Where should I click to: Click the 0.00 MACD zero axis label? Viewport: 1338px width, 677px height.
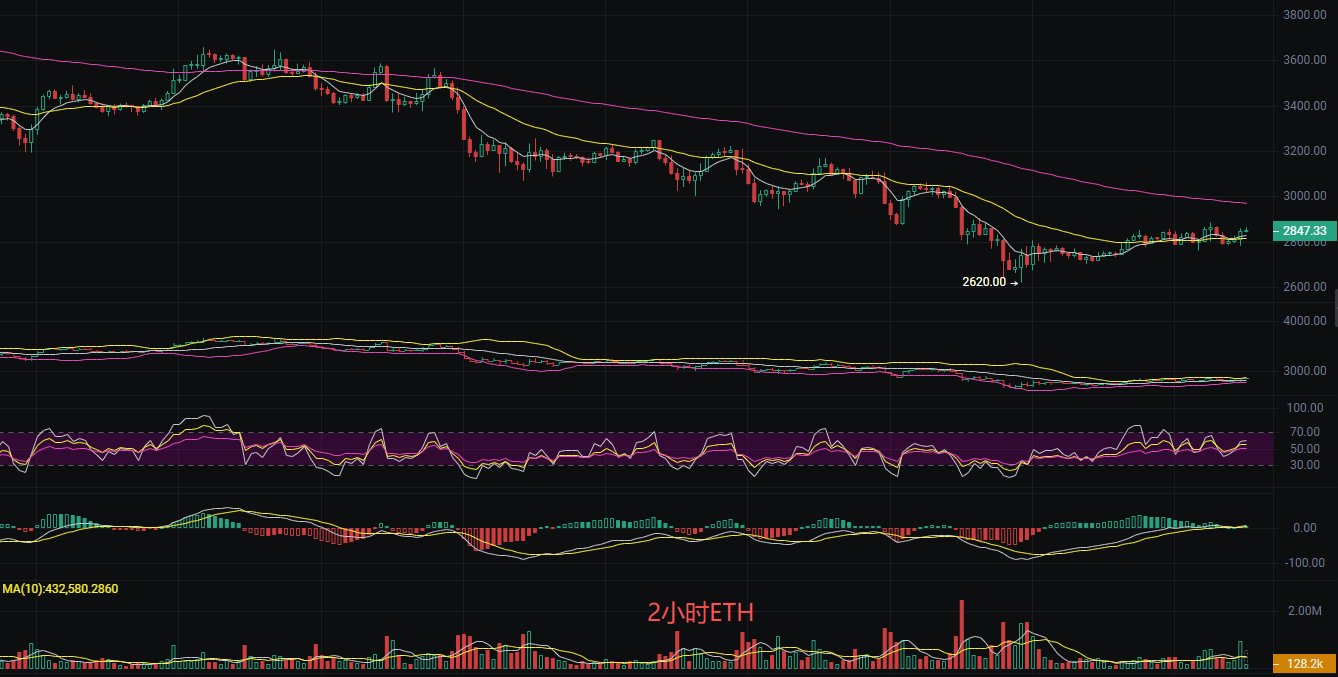[x=1305, y=528]
